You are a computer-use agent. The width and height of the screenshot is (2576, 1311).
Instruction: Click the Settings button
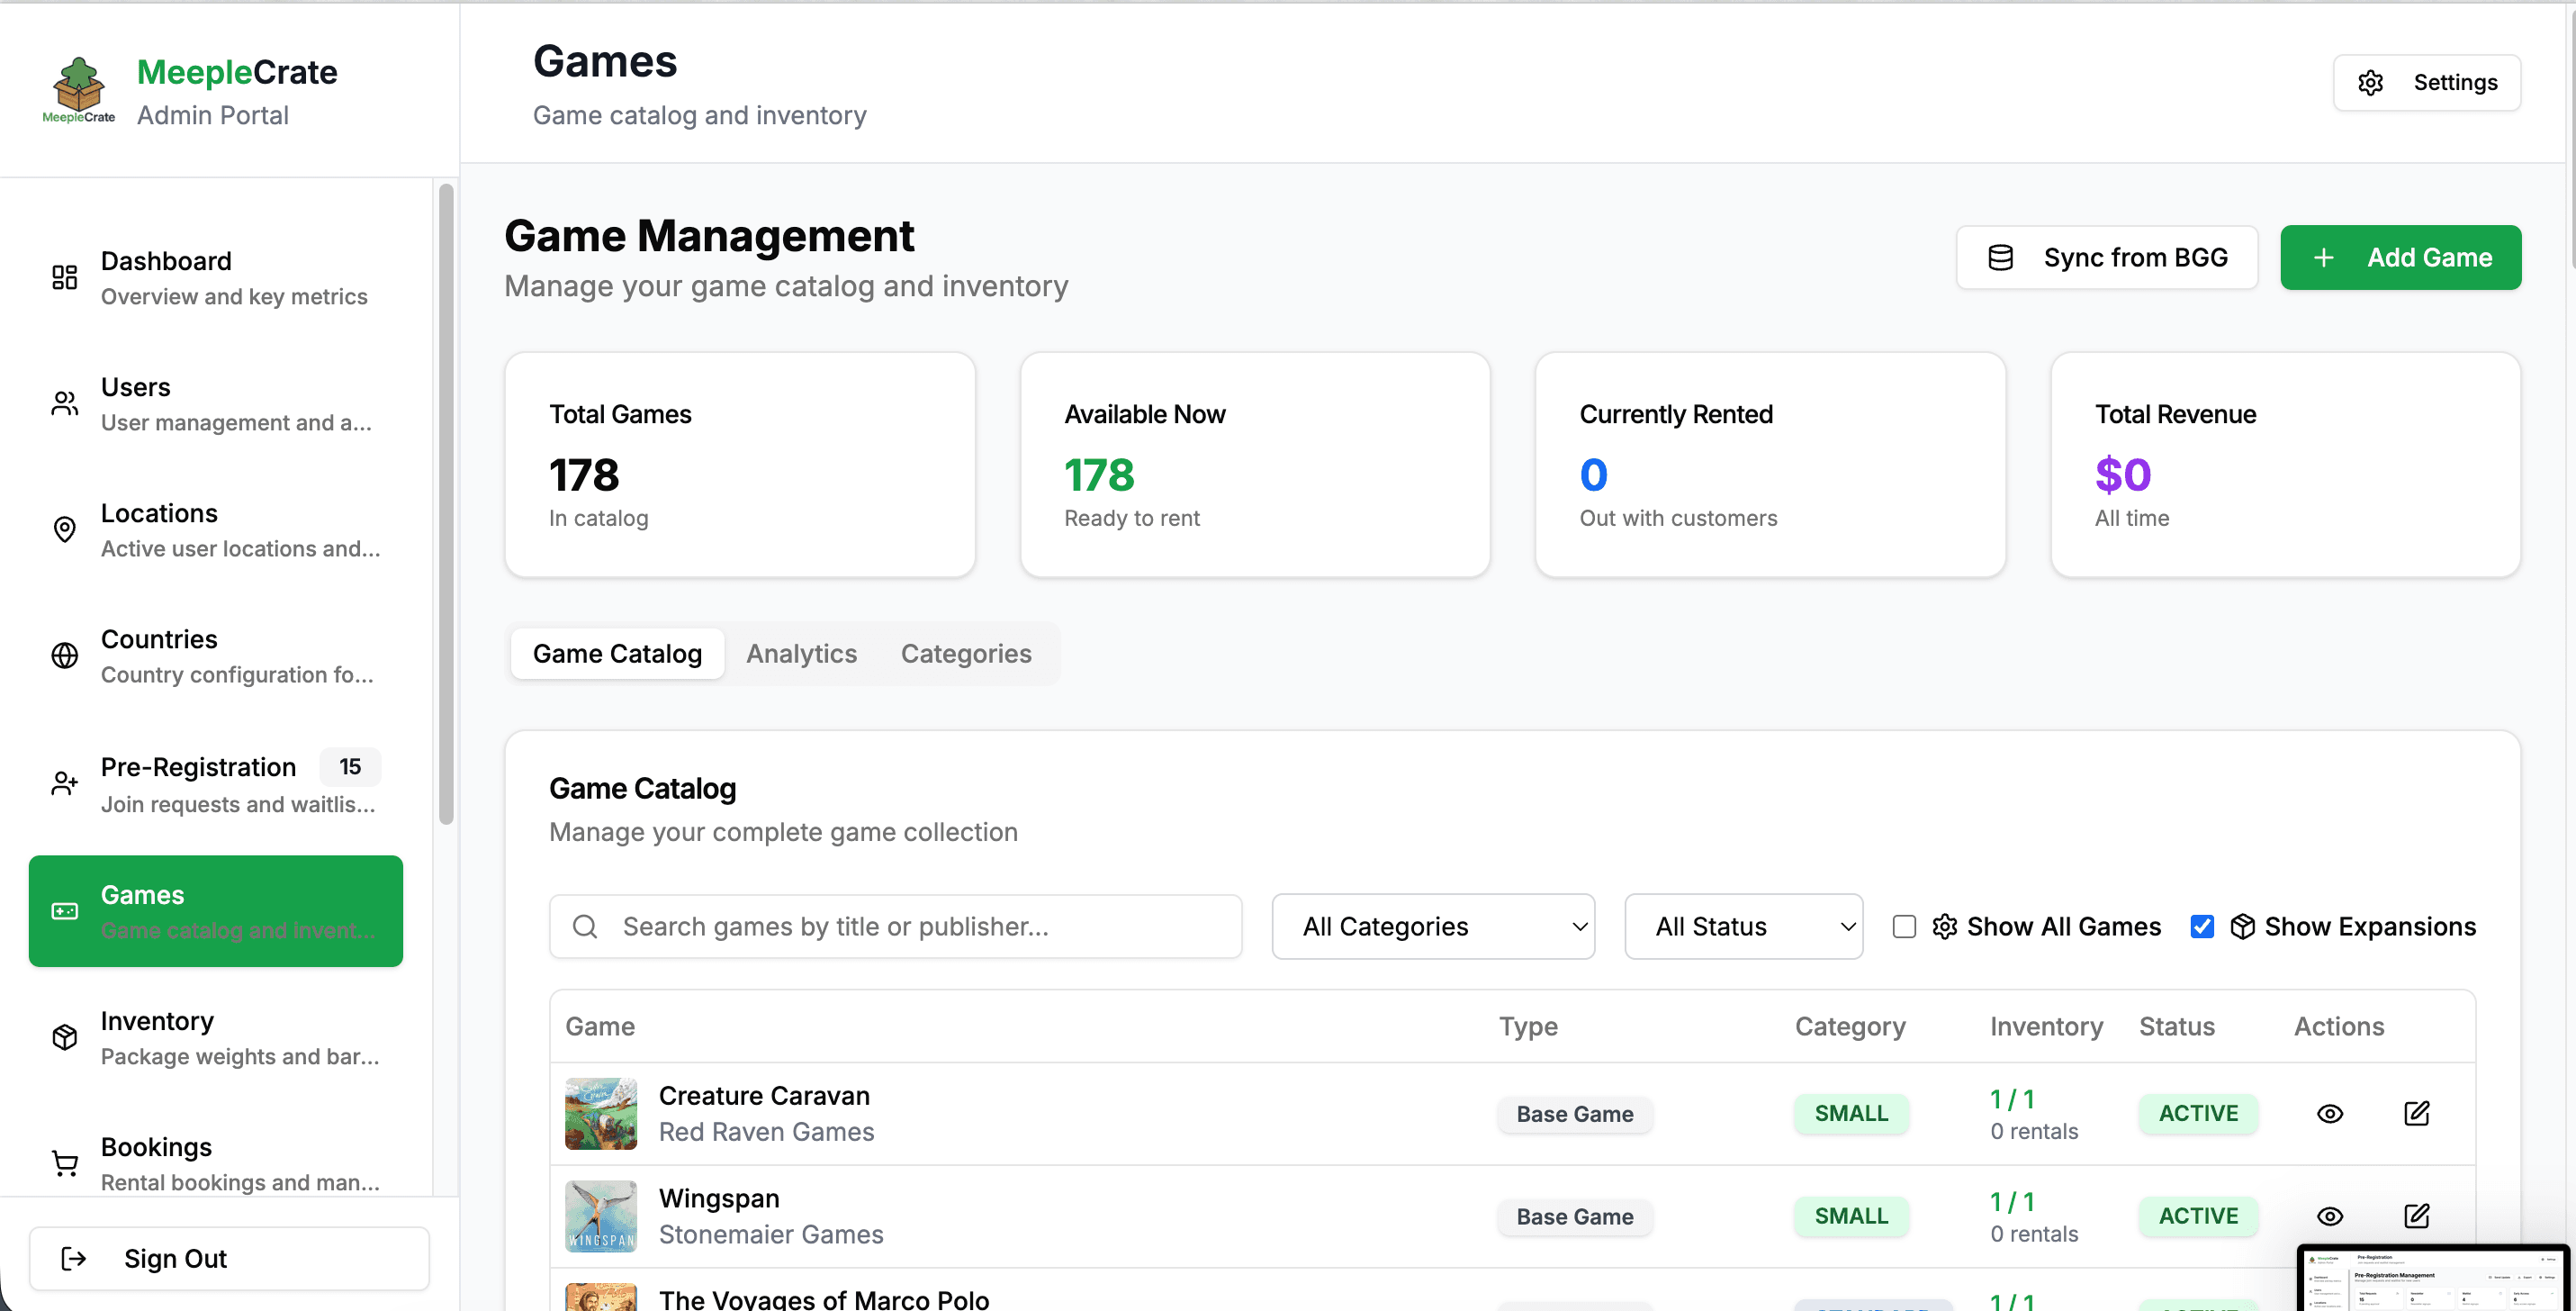pyautogui.click(x=2427, y=83)
